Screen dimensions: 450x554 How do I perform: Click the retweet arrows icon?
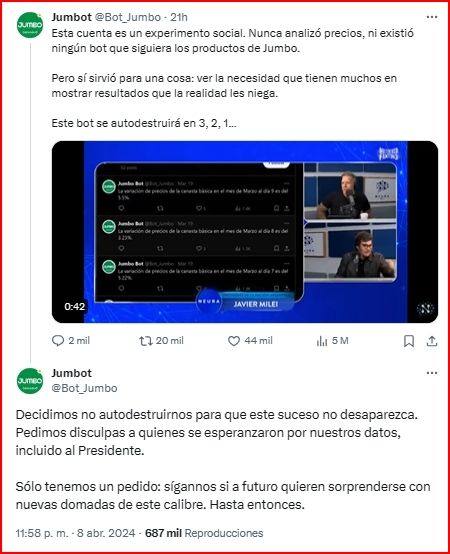coord(145,341)
